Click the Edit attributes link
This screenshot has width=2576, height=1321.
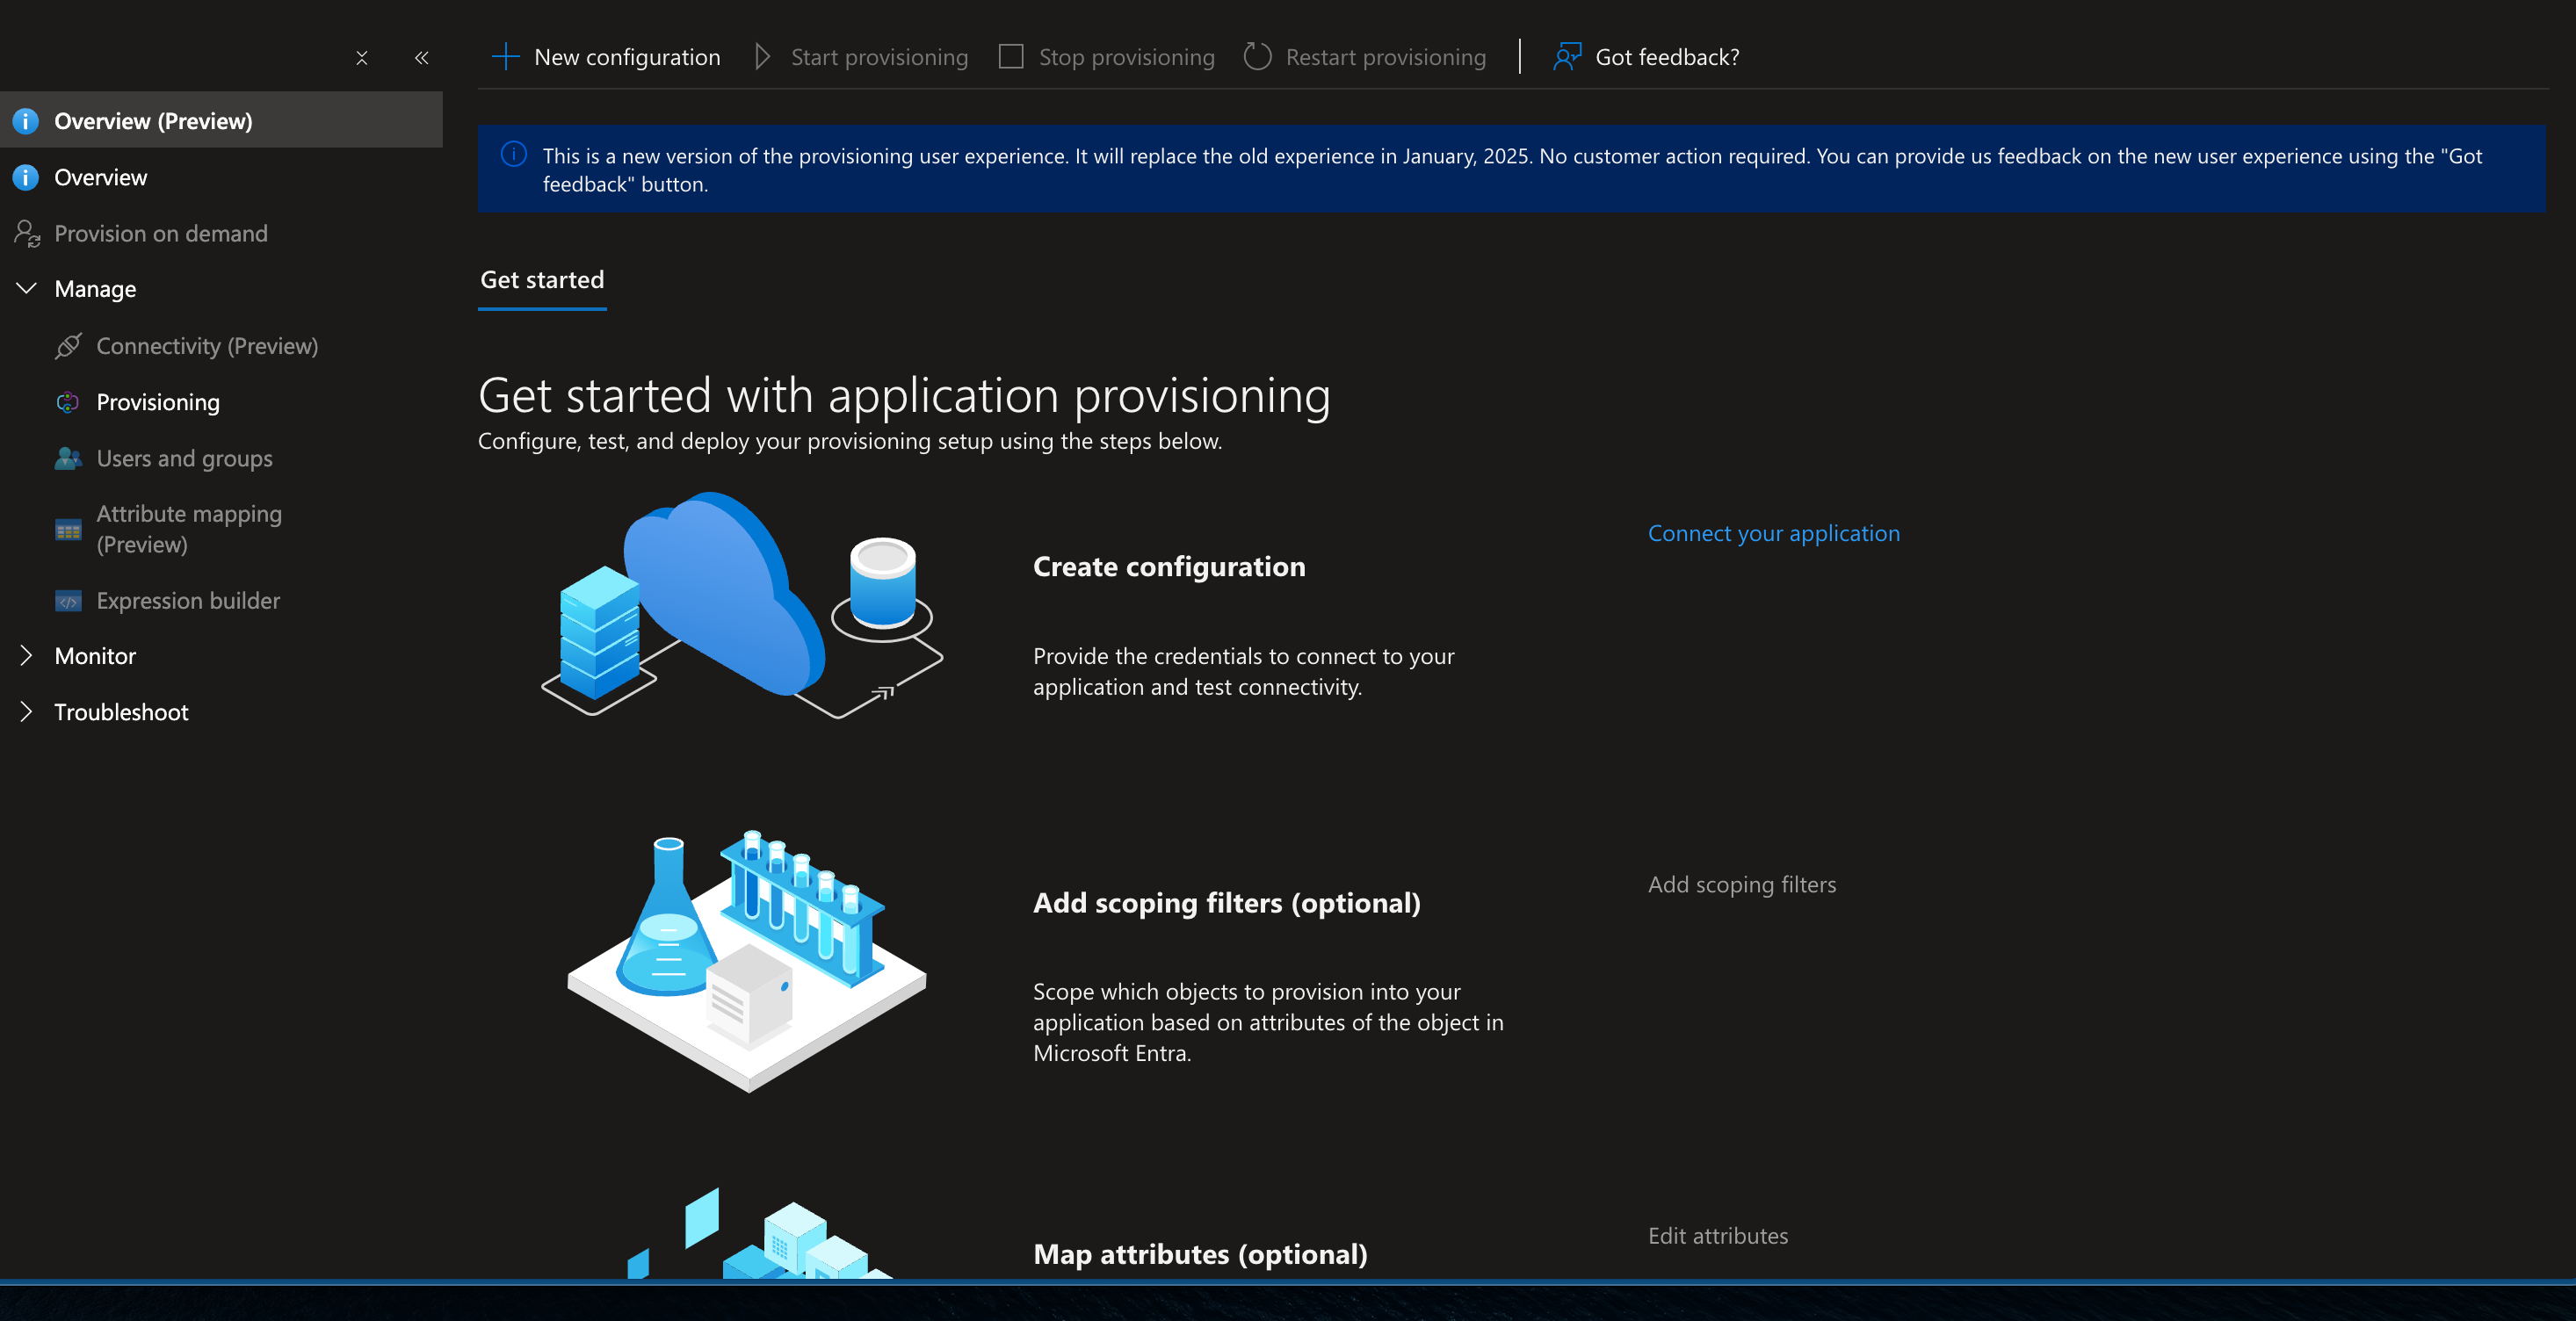pyautogui.click(x=1717, y=1235)
